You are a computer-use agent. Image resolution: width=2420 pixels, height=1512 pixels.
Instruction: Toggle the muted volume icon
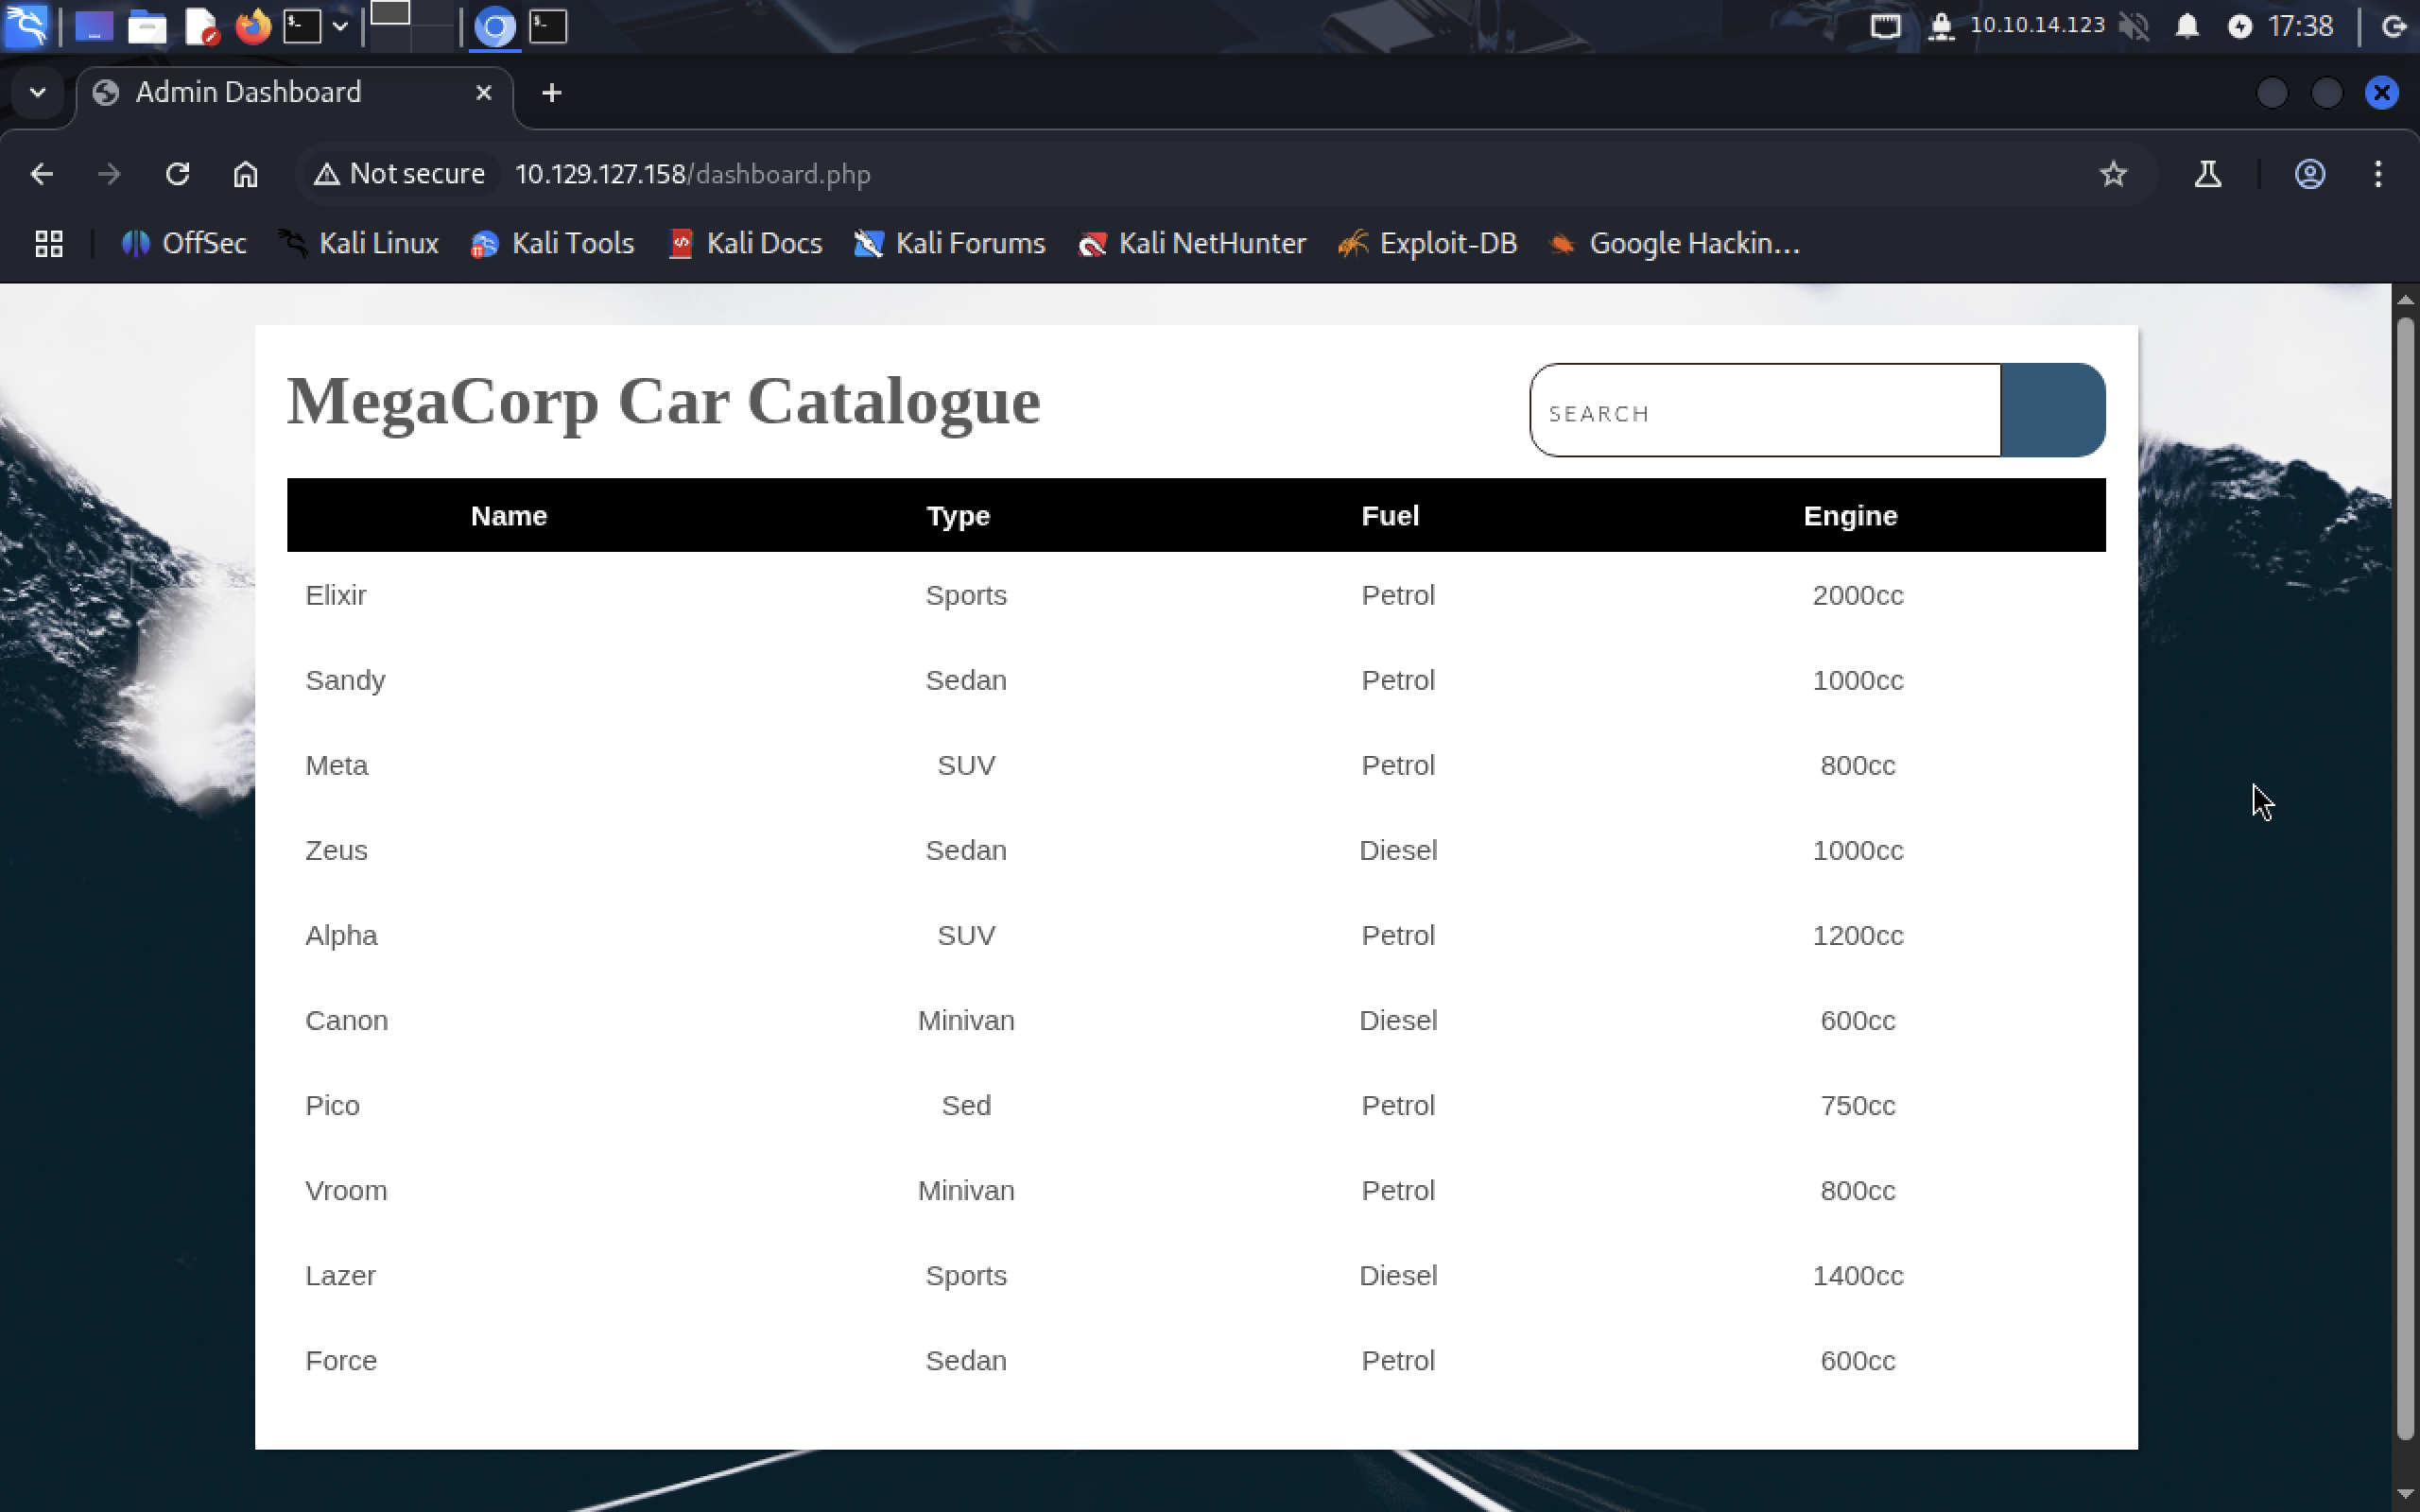2134,26
